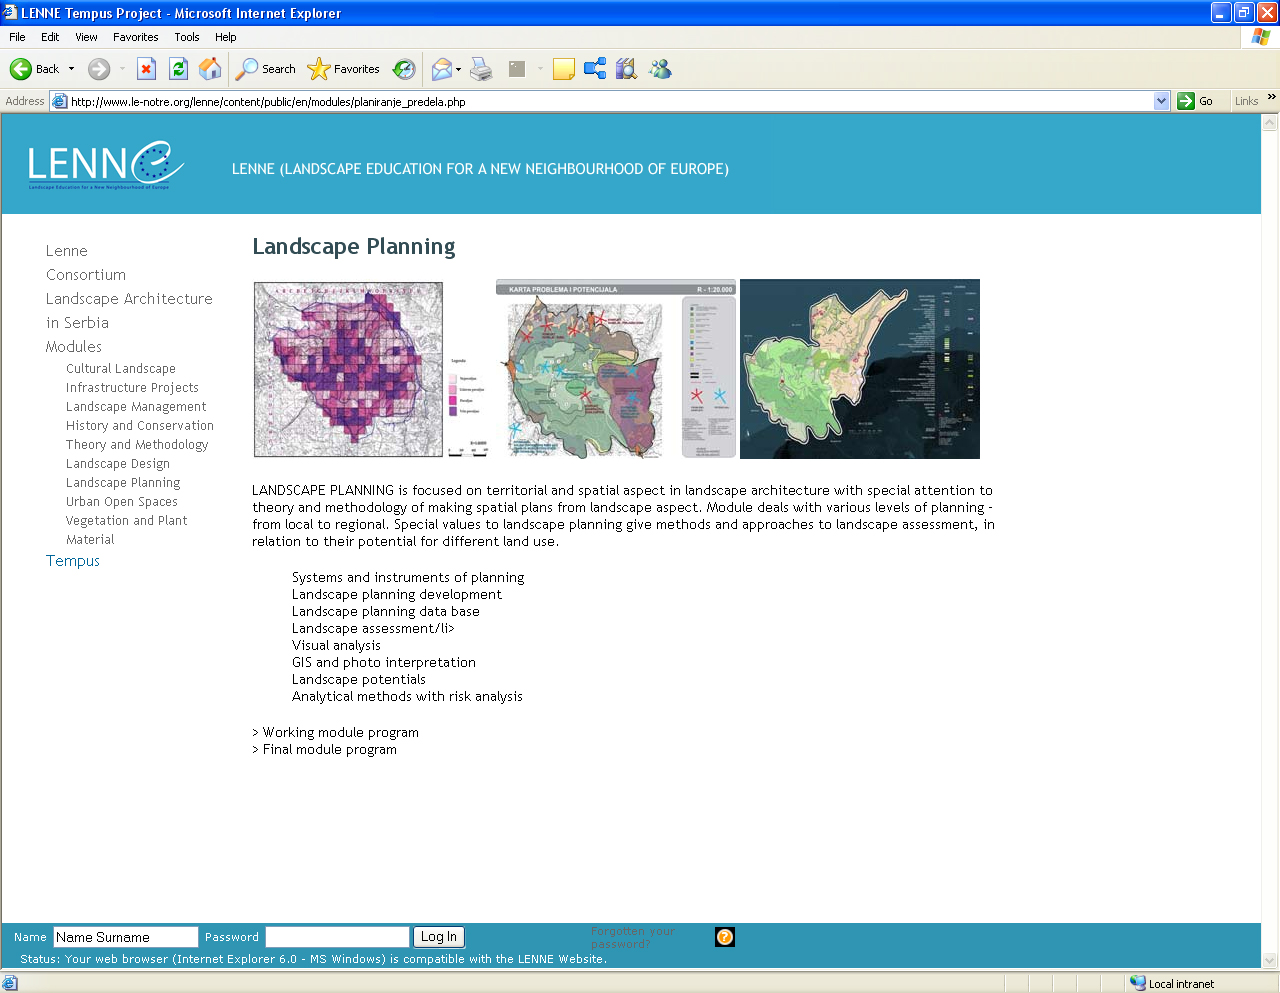Stop page loading with the Stop icon
This screenshot has height=993, width=1280.
(x=146, y=69)
